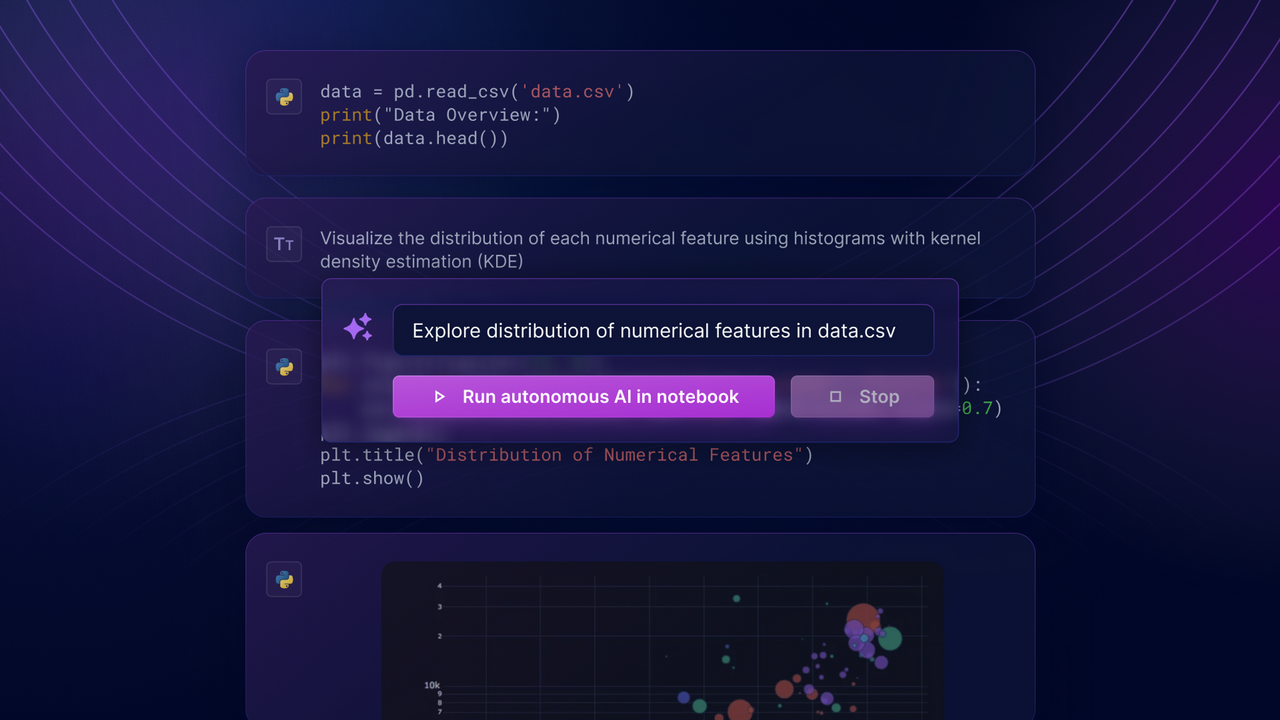The height and width of the screenshot is (720, 1280).
Task: Click the Python icon beside the scatter plot output
Action: [x=284, y=579]
